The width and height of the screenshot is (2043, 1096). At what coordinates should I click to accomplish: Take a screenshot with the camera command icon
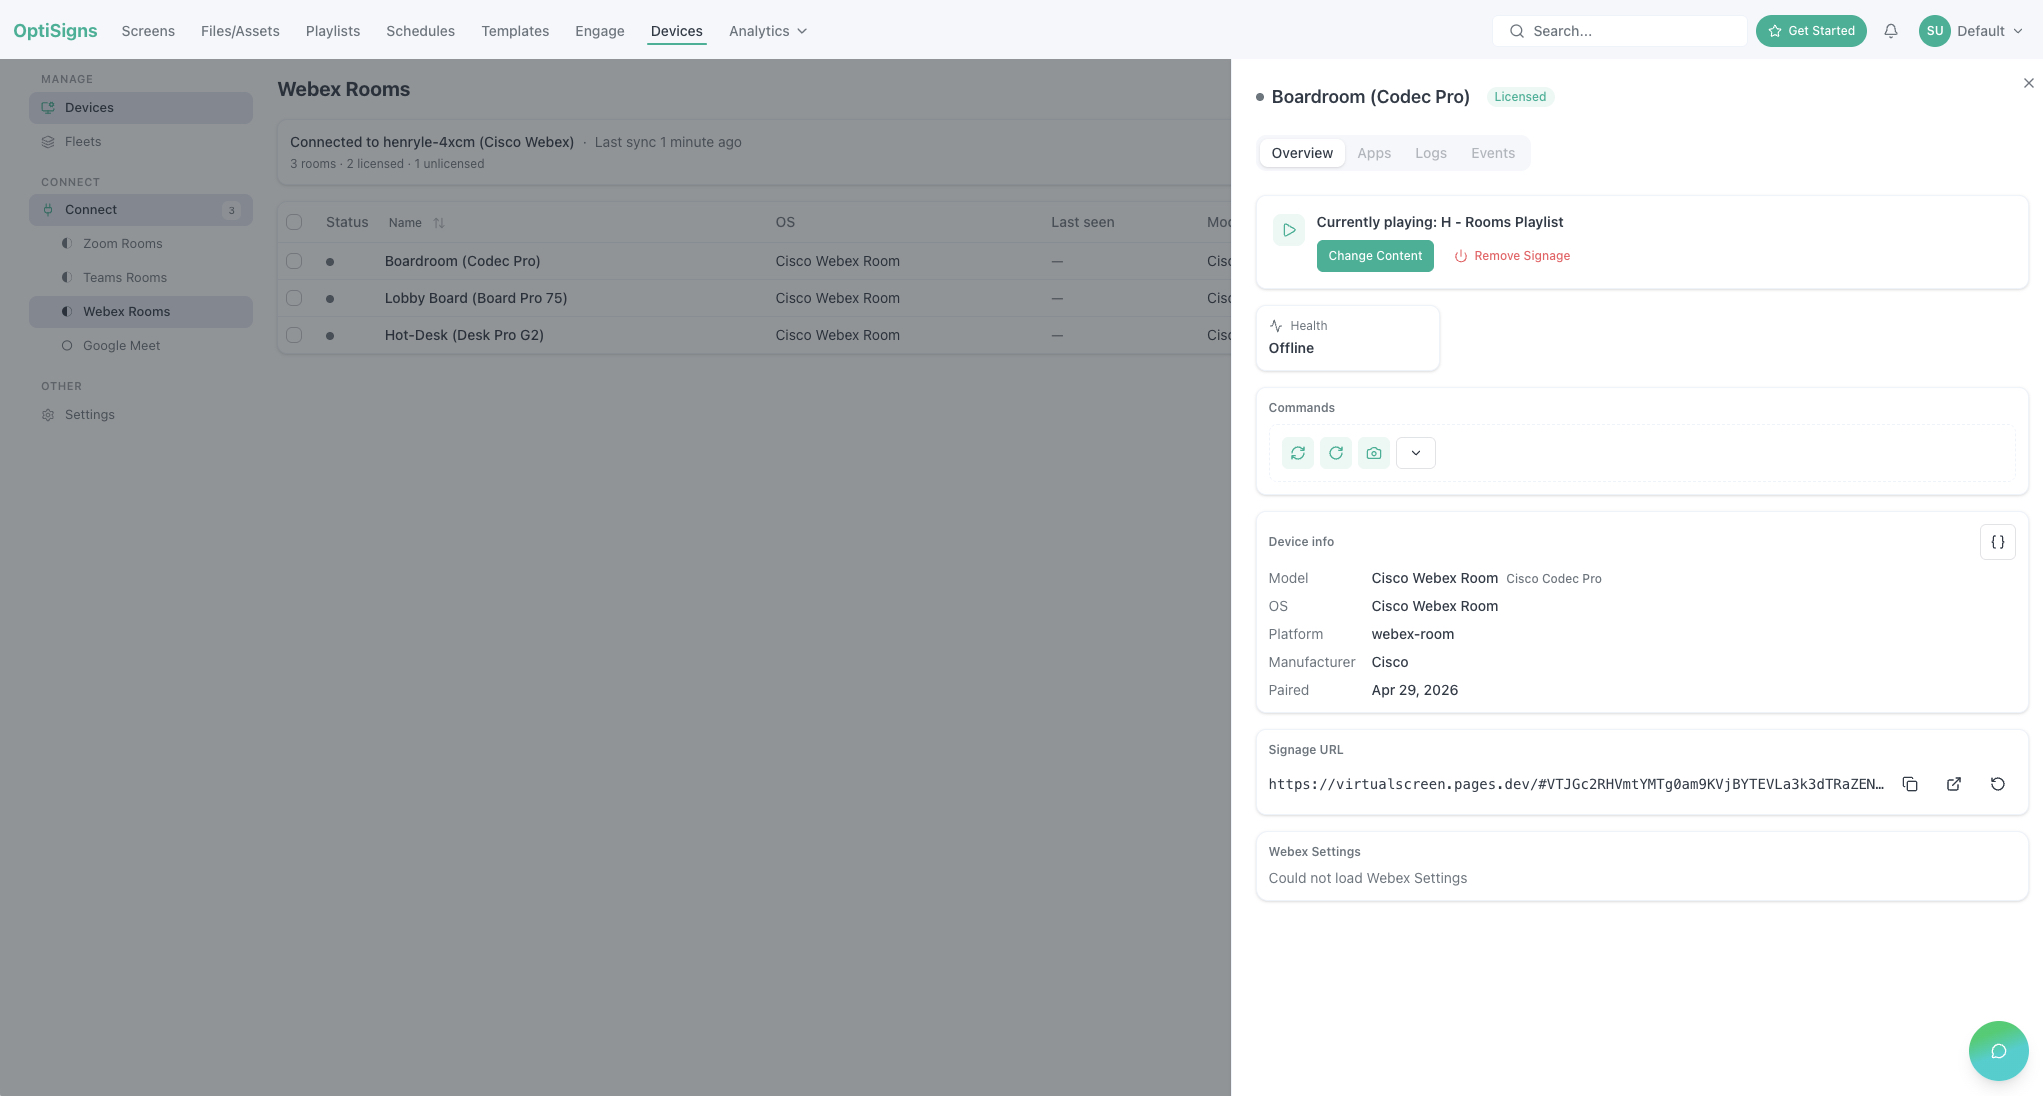pos(1374,453)
